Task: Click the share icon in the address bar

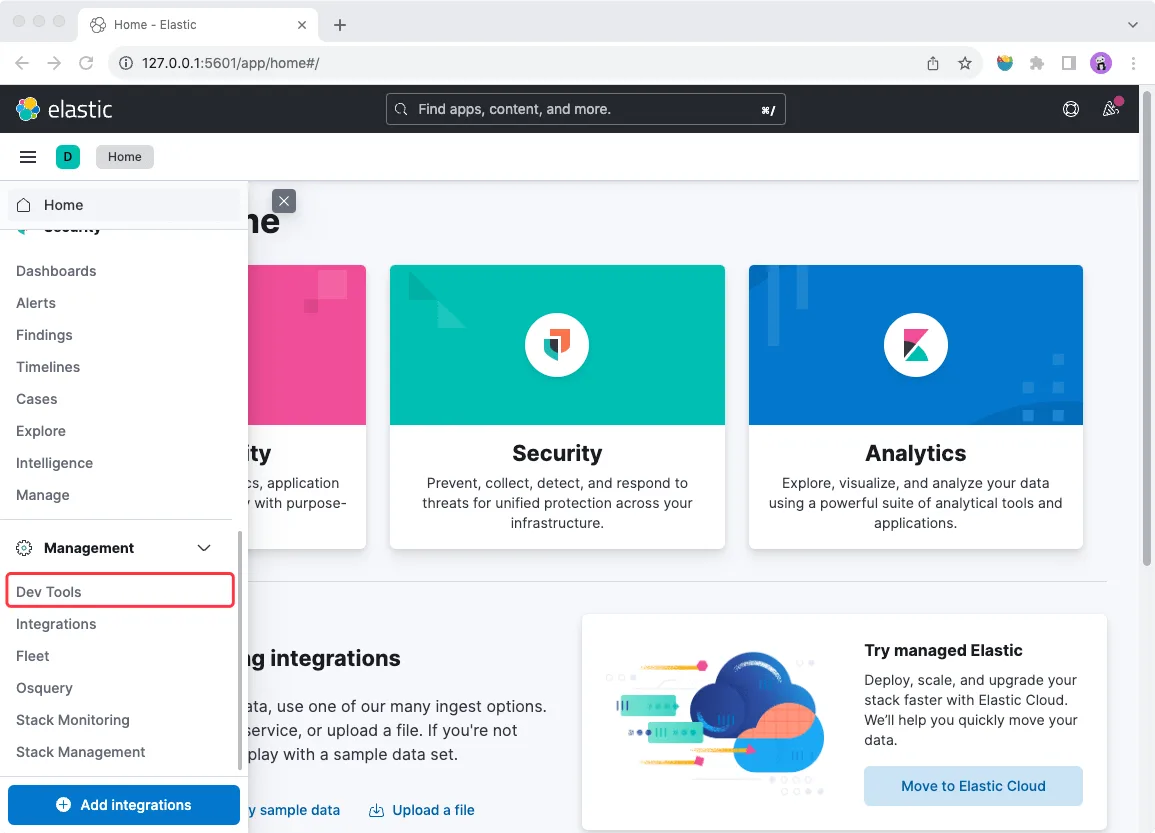Action: coord(932,62)
